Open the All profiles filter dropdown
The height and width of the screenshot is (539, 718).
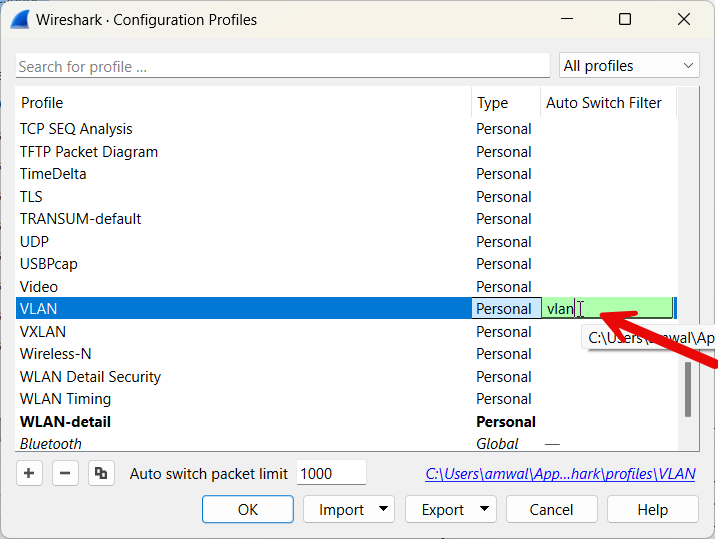[x=628, y=66]
